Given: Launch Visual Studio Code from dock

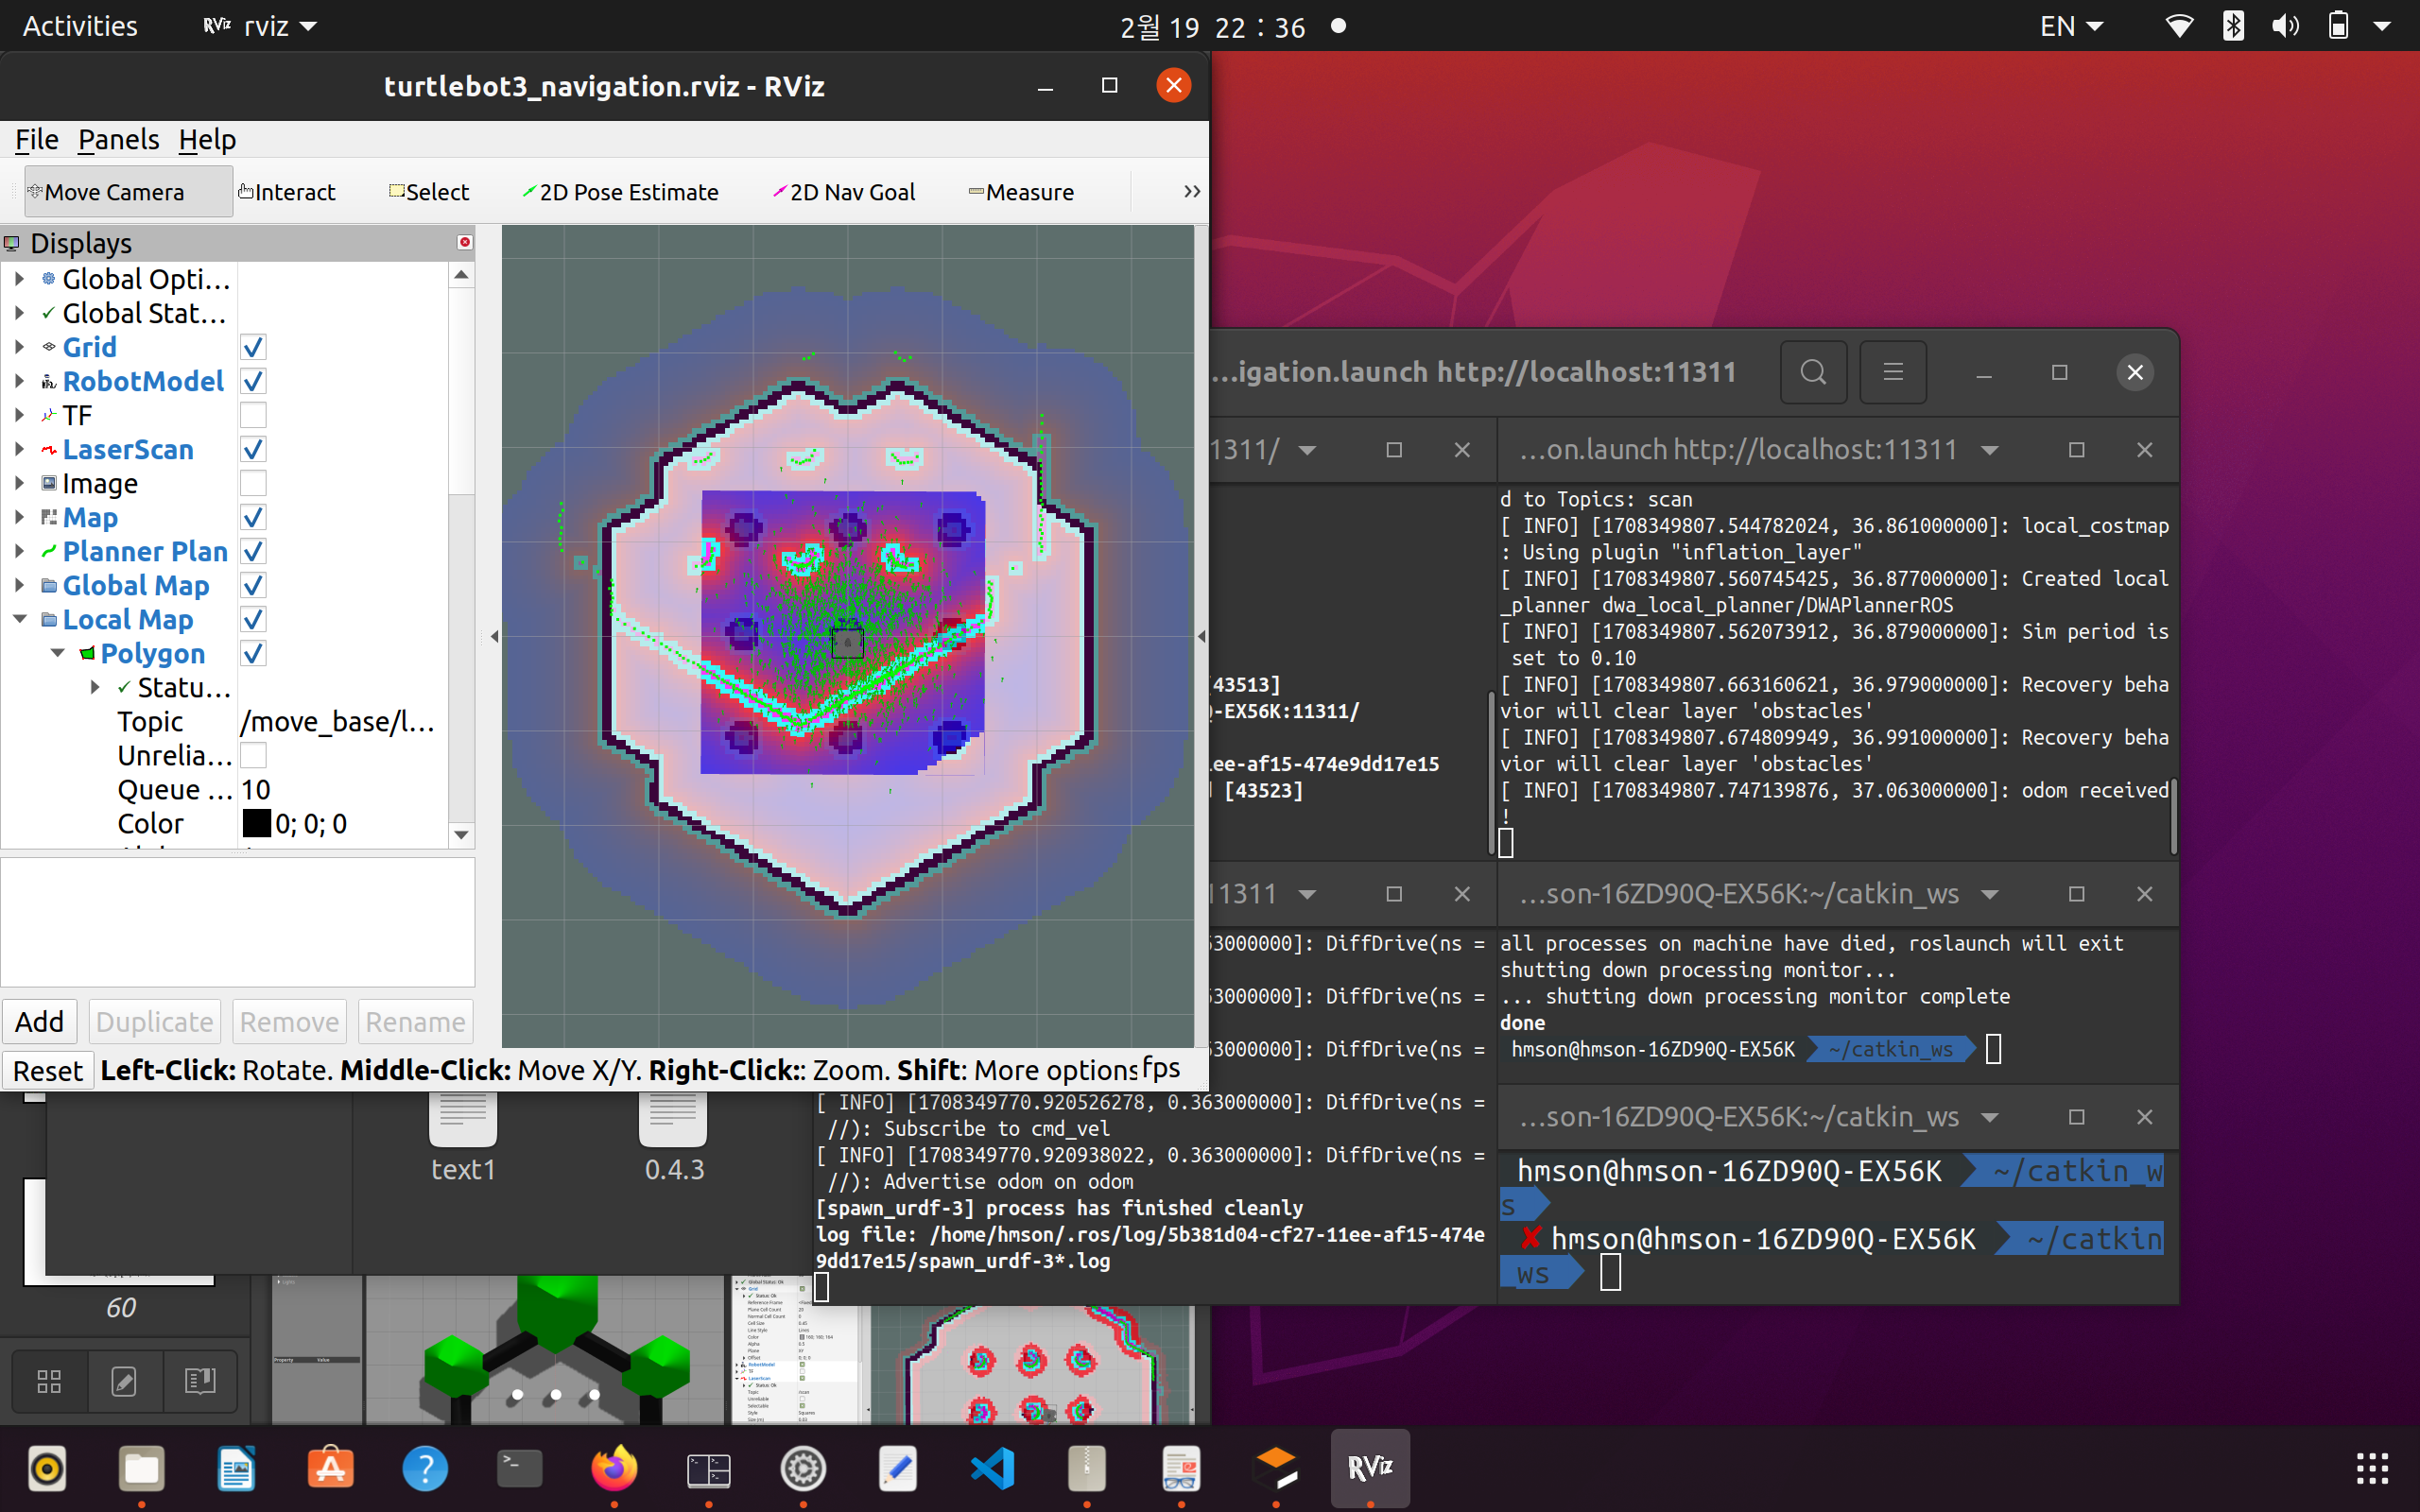Looking at the screenshot, I should pos(992,1468).
